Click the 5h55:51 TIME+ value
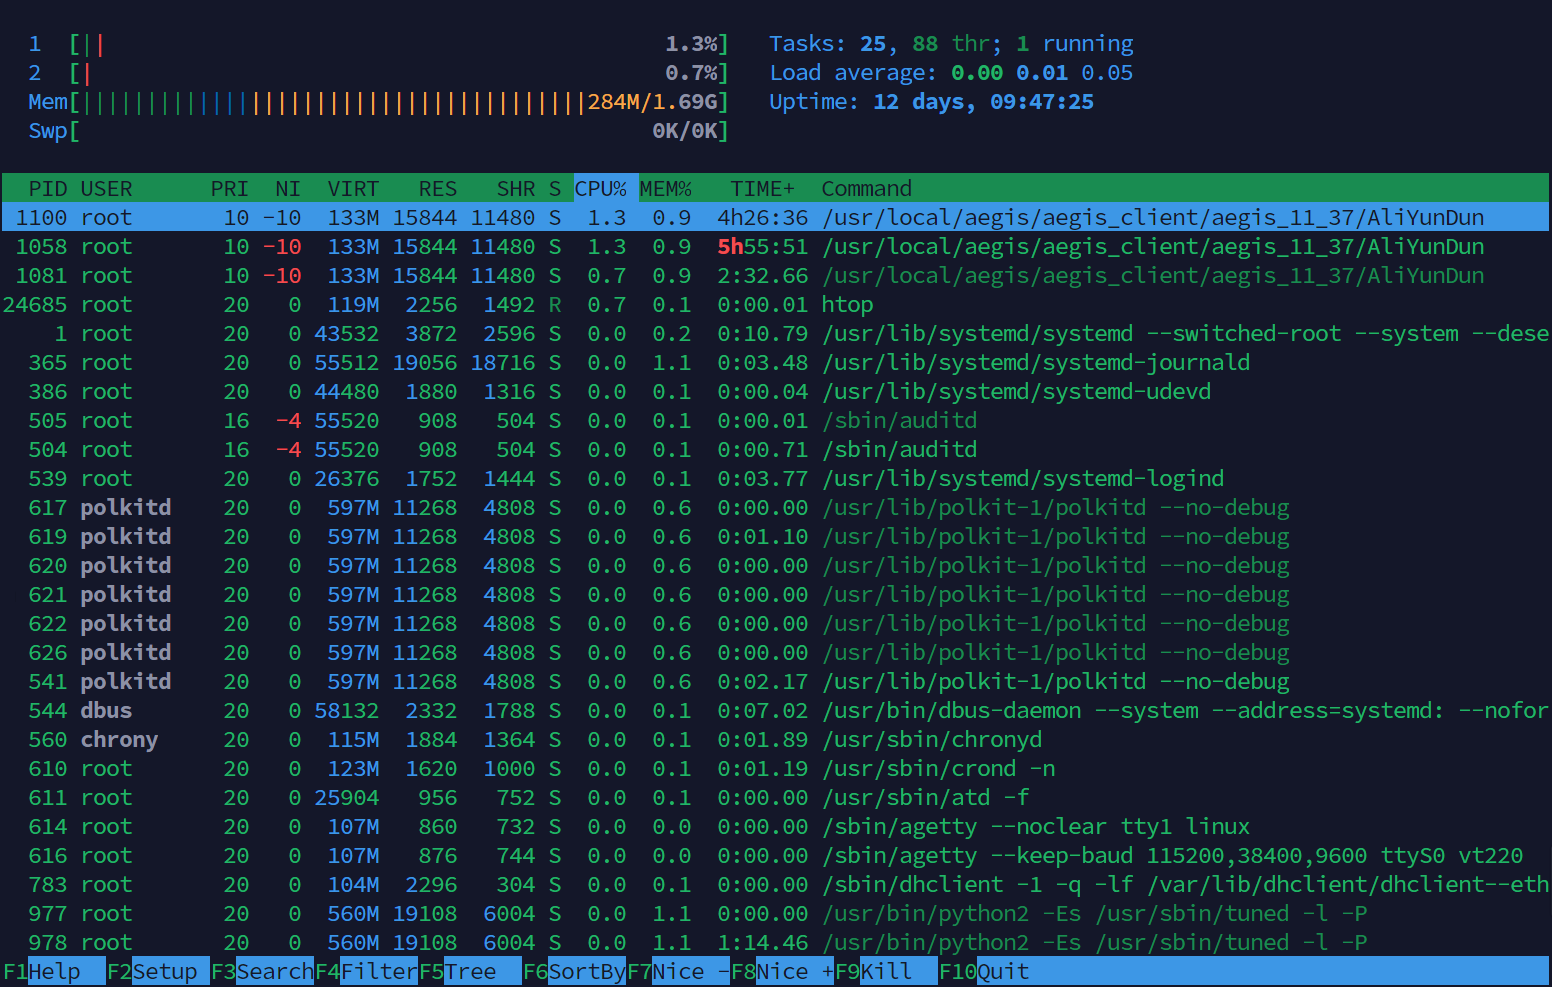1552x987 pixels. (x=763, y=247)
